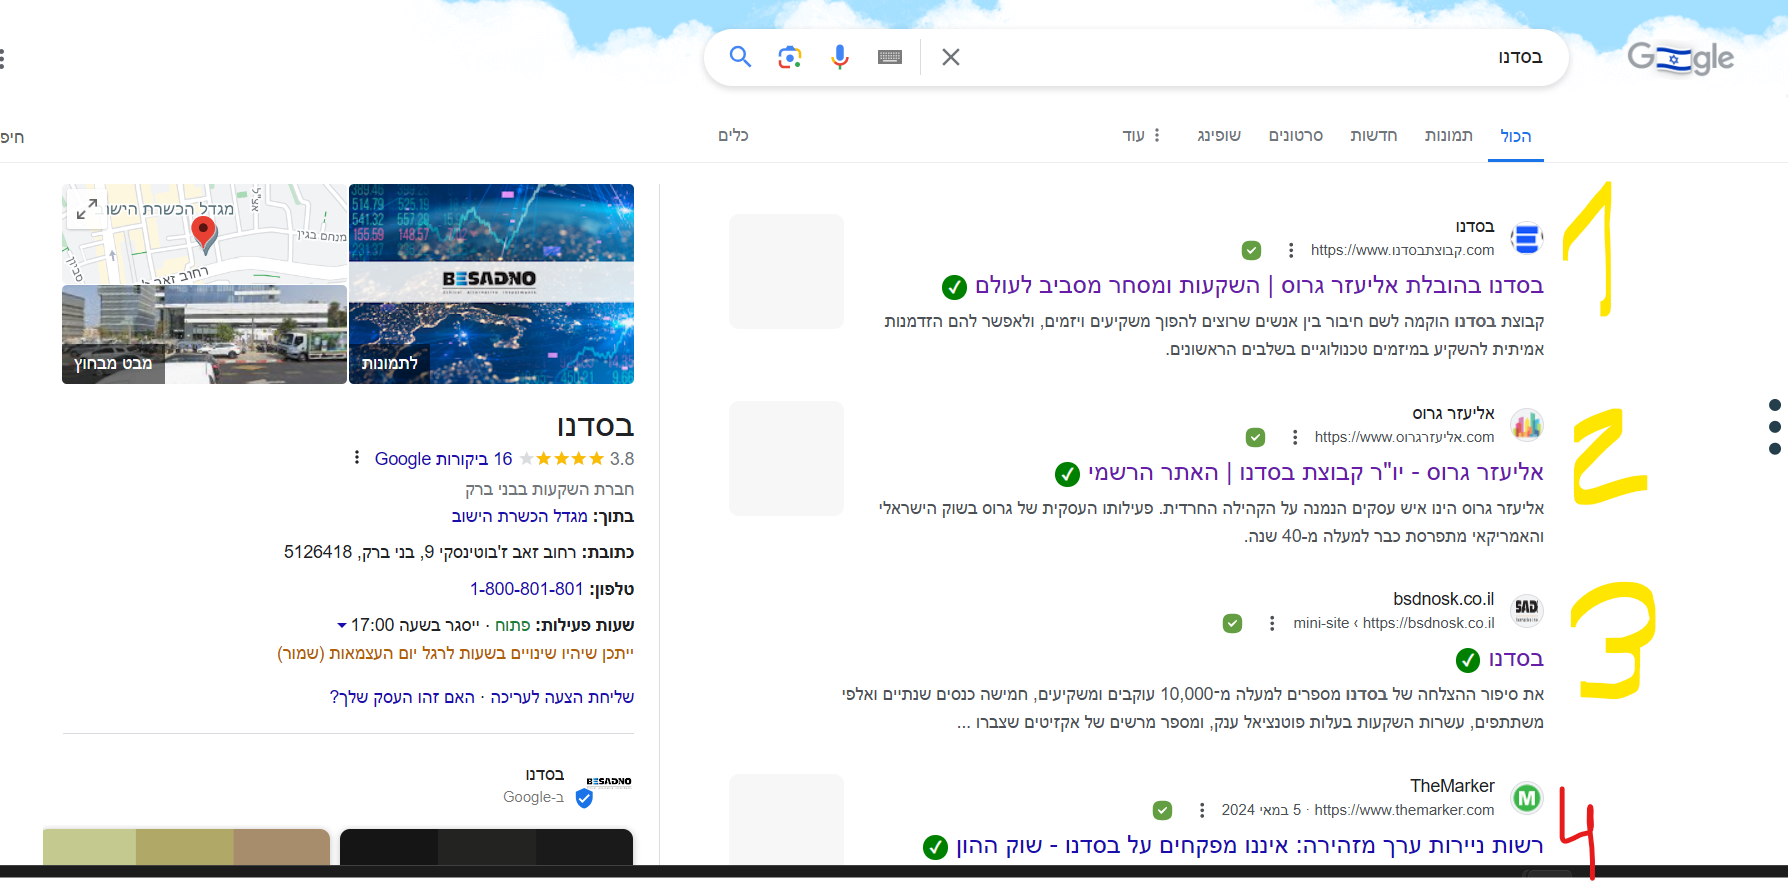Open the on-screen keyboard icon
1788x881 pixels.
coord(890,57)
